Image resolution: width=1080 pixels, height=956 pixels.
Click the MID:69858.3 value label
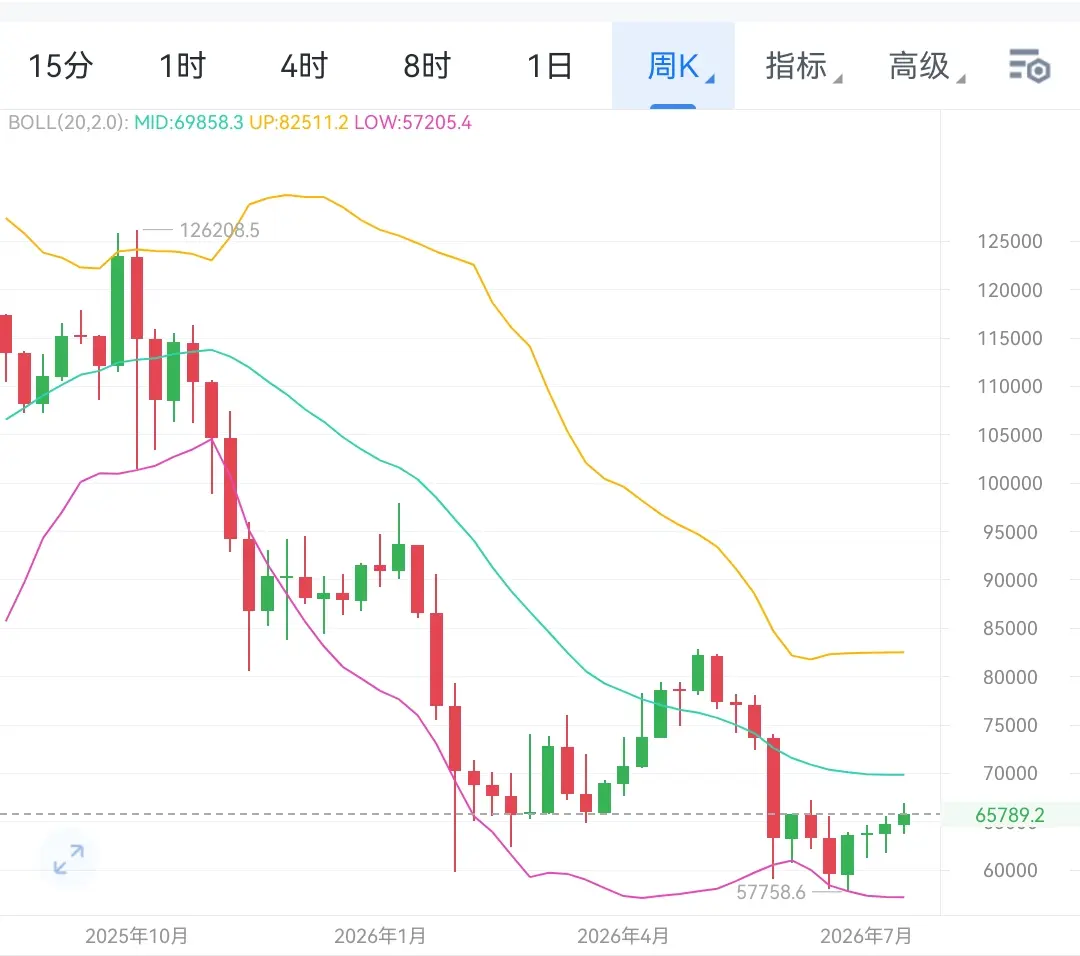tap(189, 123)
